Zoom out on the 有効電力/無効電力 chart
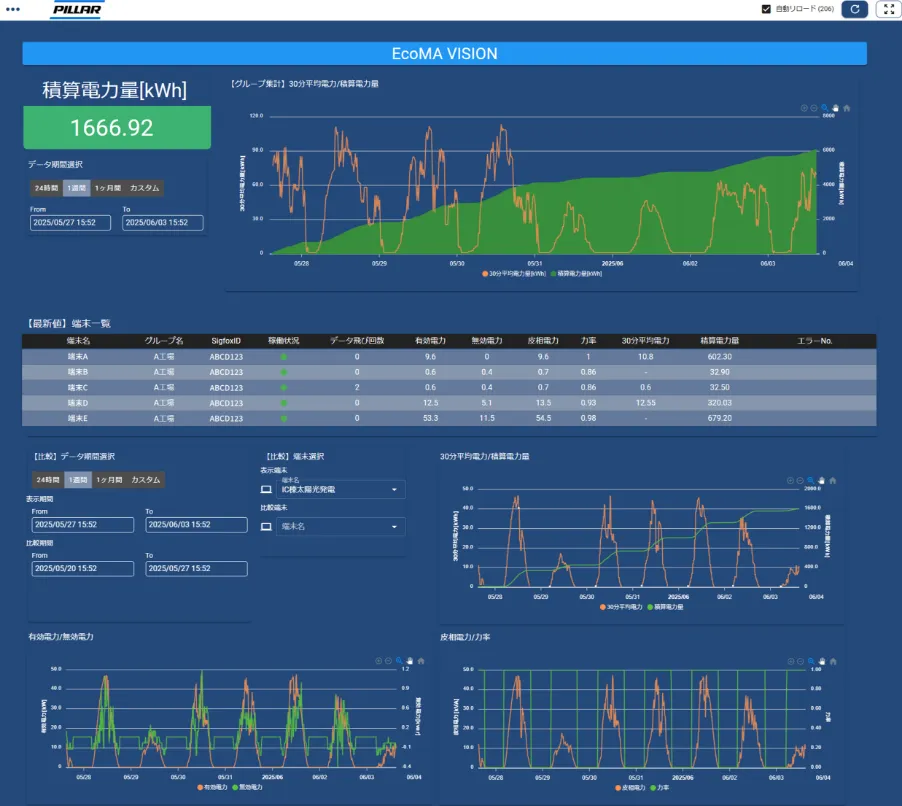The width and height of the screenshot is (902, 806). click(388, 661)
